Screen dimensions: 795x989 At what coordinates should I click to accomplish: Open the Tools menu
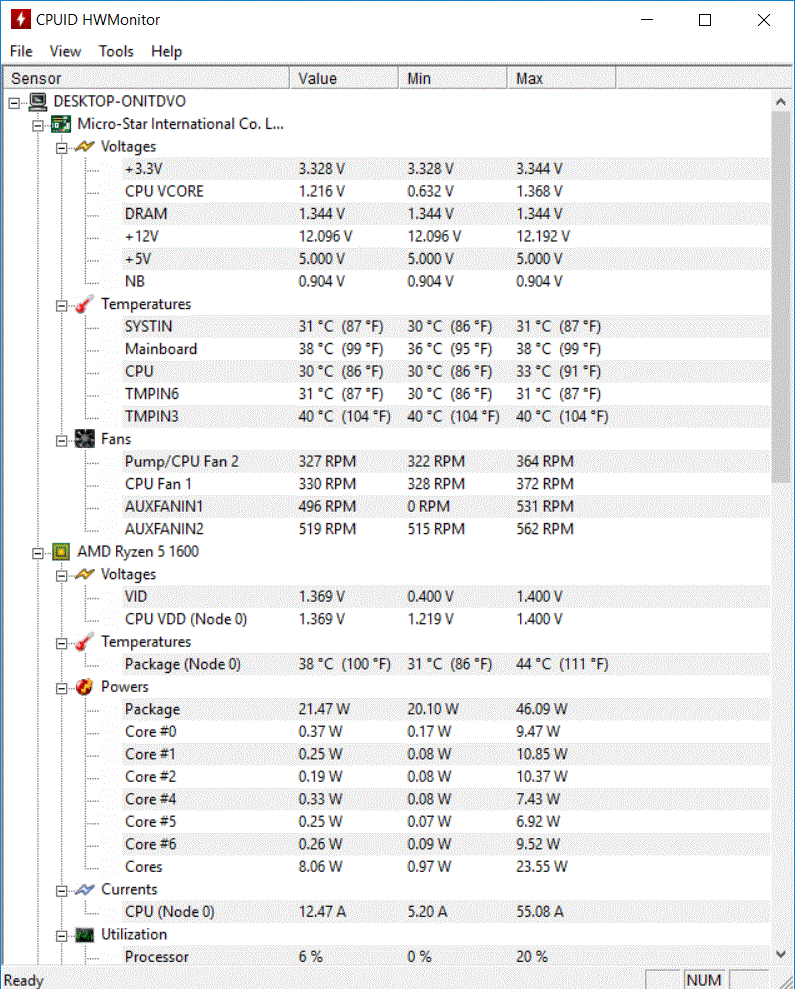[x=116, y=51]
